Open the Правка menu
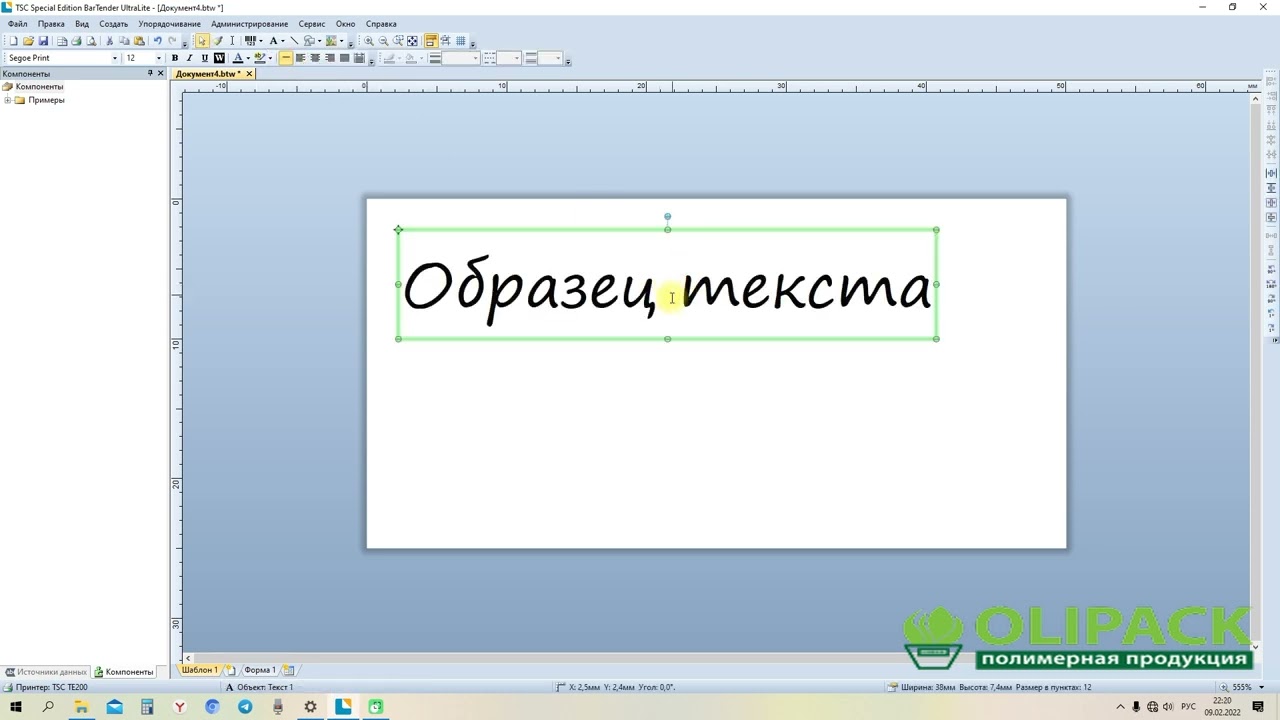Image resolution: width=1280 pixels, height=720 pixels. tap(51, 24)
